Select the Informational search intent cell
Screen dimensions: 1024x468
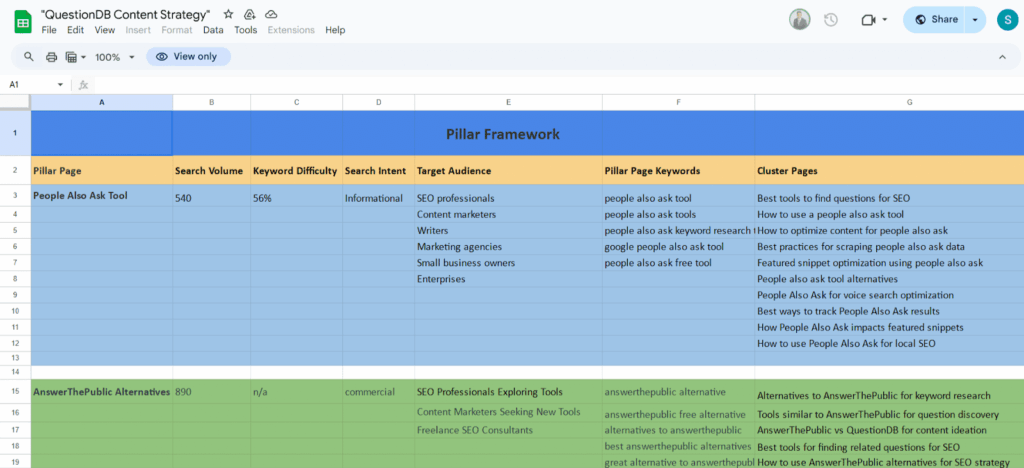[379, 196]
